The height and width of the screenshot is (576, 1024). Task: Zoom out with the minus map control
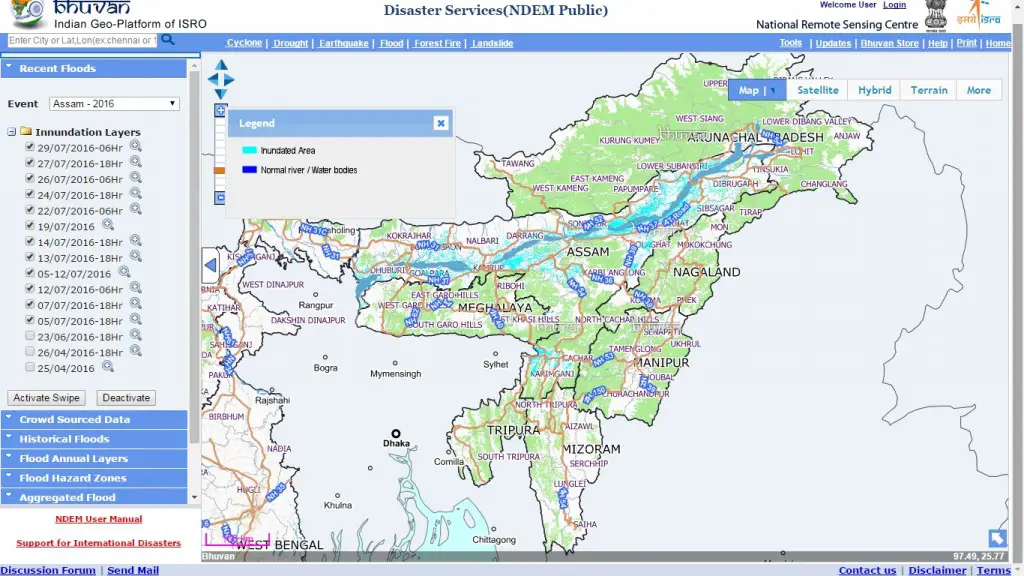click(x=220, y=197)
